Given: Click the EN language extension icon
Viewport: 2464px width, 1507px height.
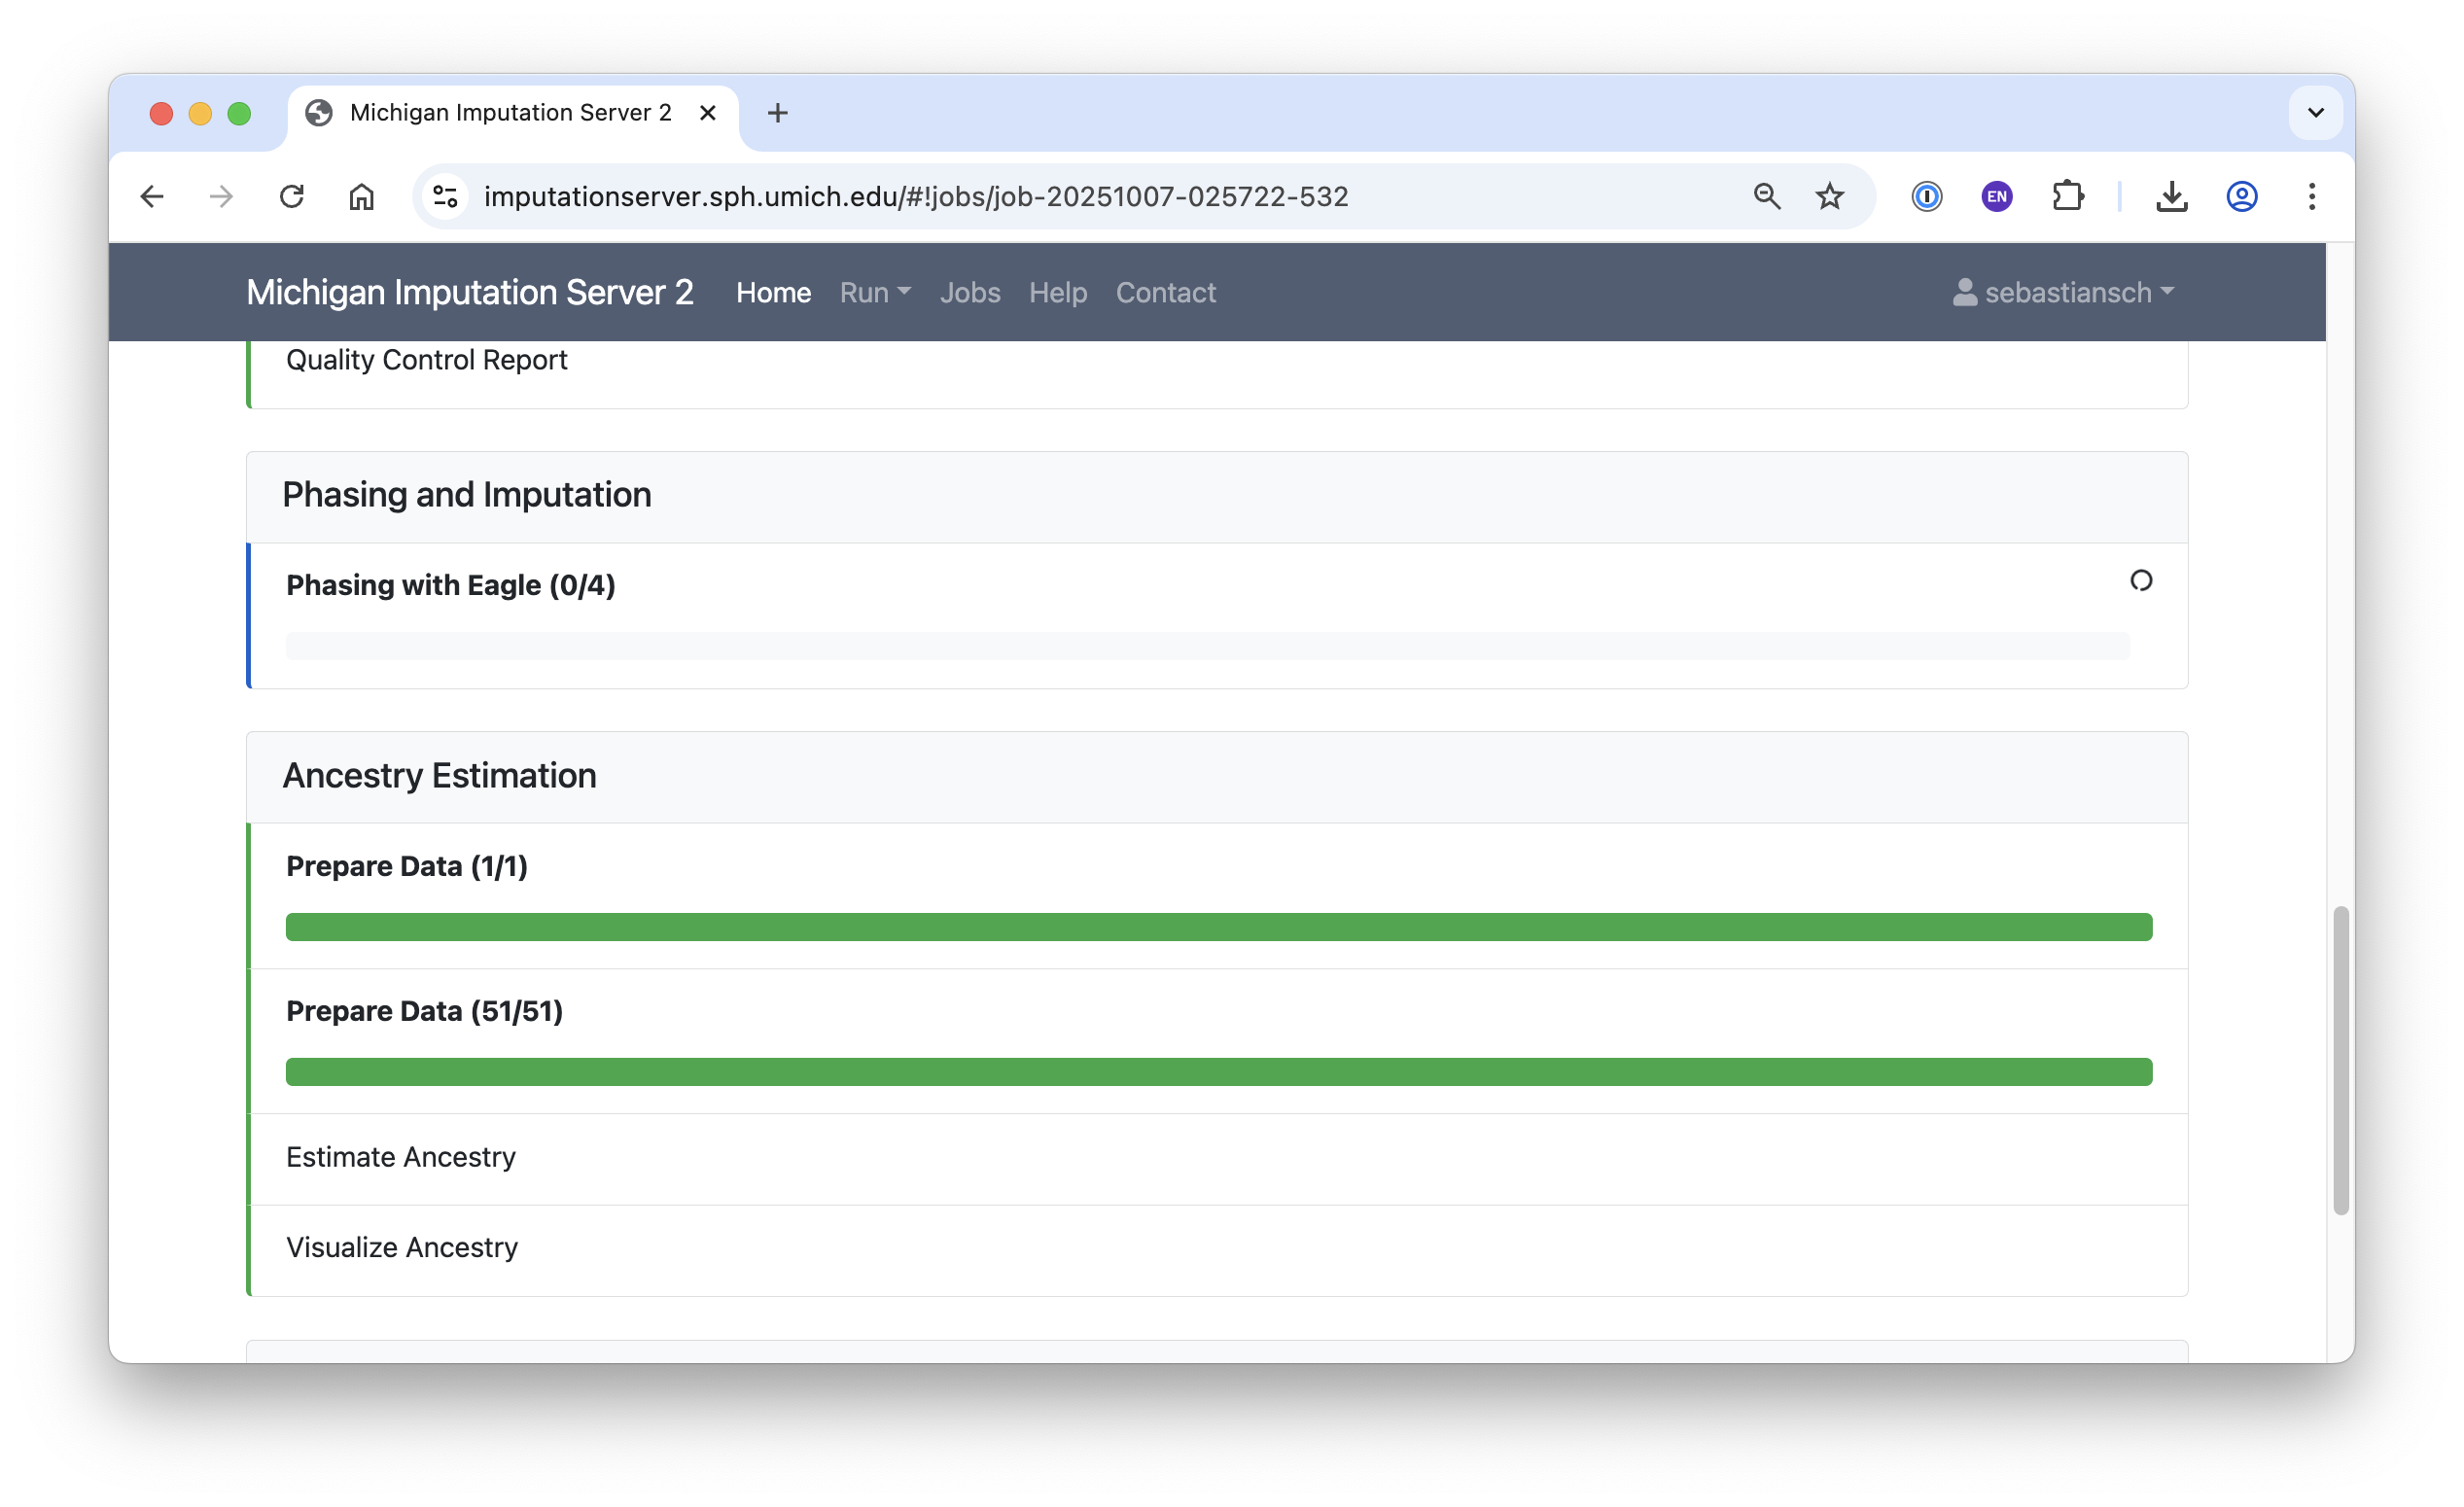Looking at the screenshot, I should [1996, 196].
